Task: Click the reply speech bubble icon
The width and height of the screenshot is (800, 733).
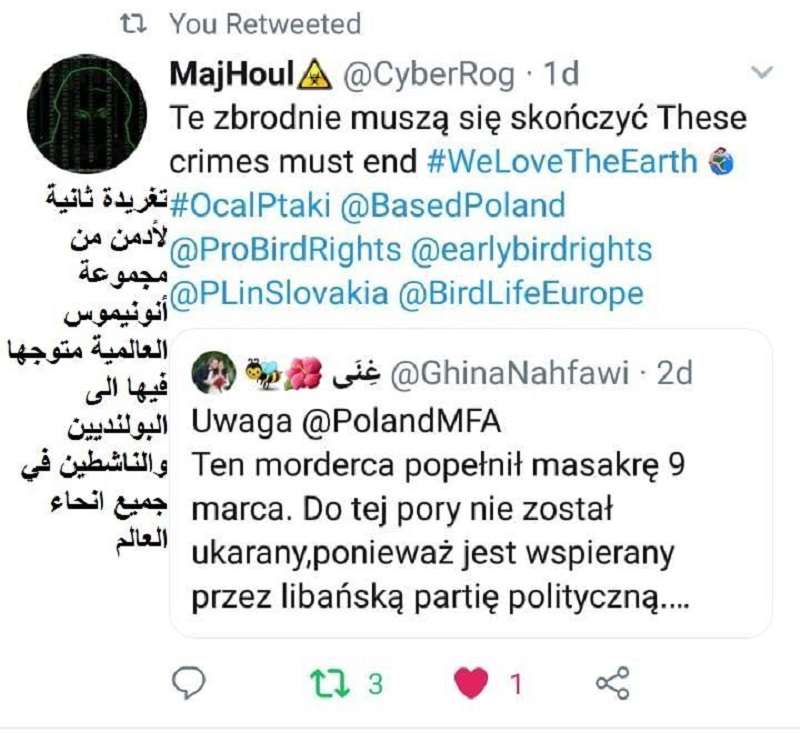Action: [x=188, y=682]
